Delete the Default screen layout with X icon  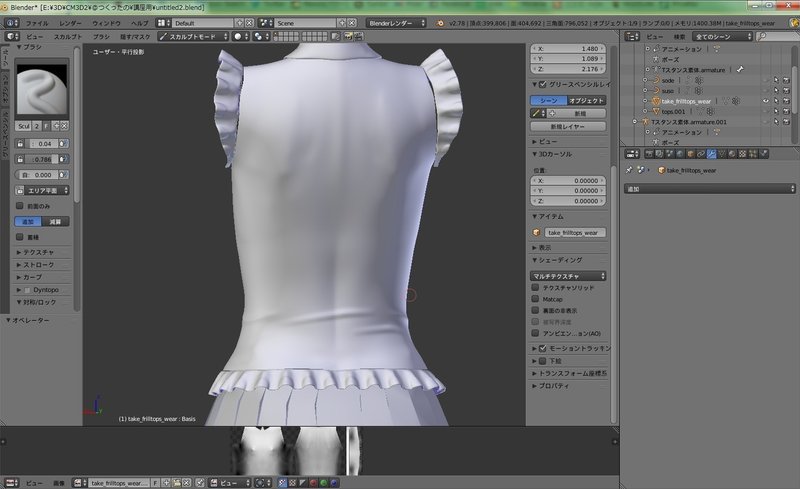click(249, 23)
